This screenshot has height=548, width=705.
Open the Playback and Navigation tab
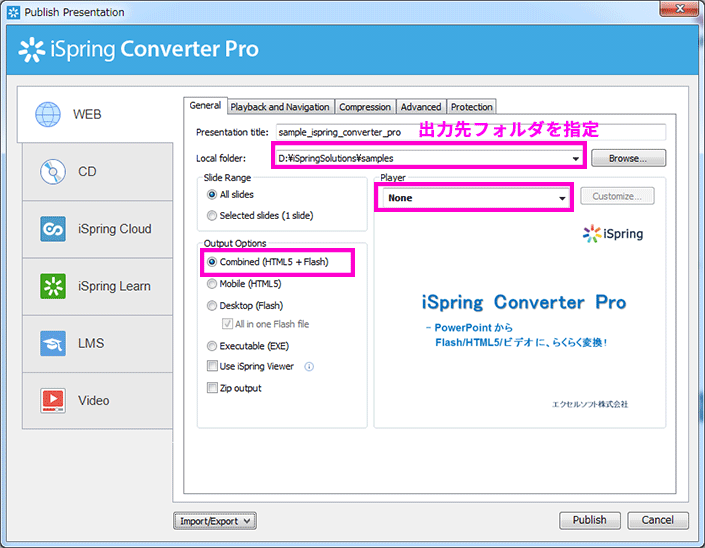pyautogui.click(x=280, y=107)
